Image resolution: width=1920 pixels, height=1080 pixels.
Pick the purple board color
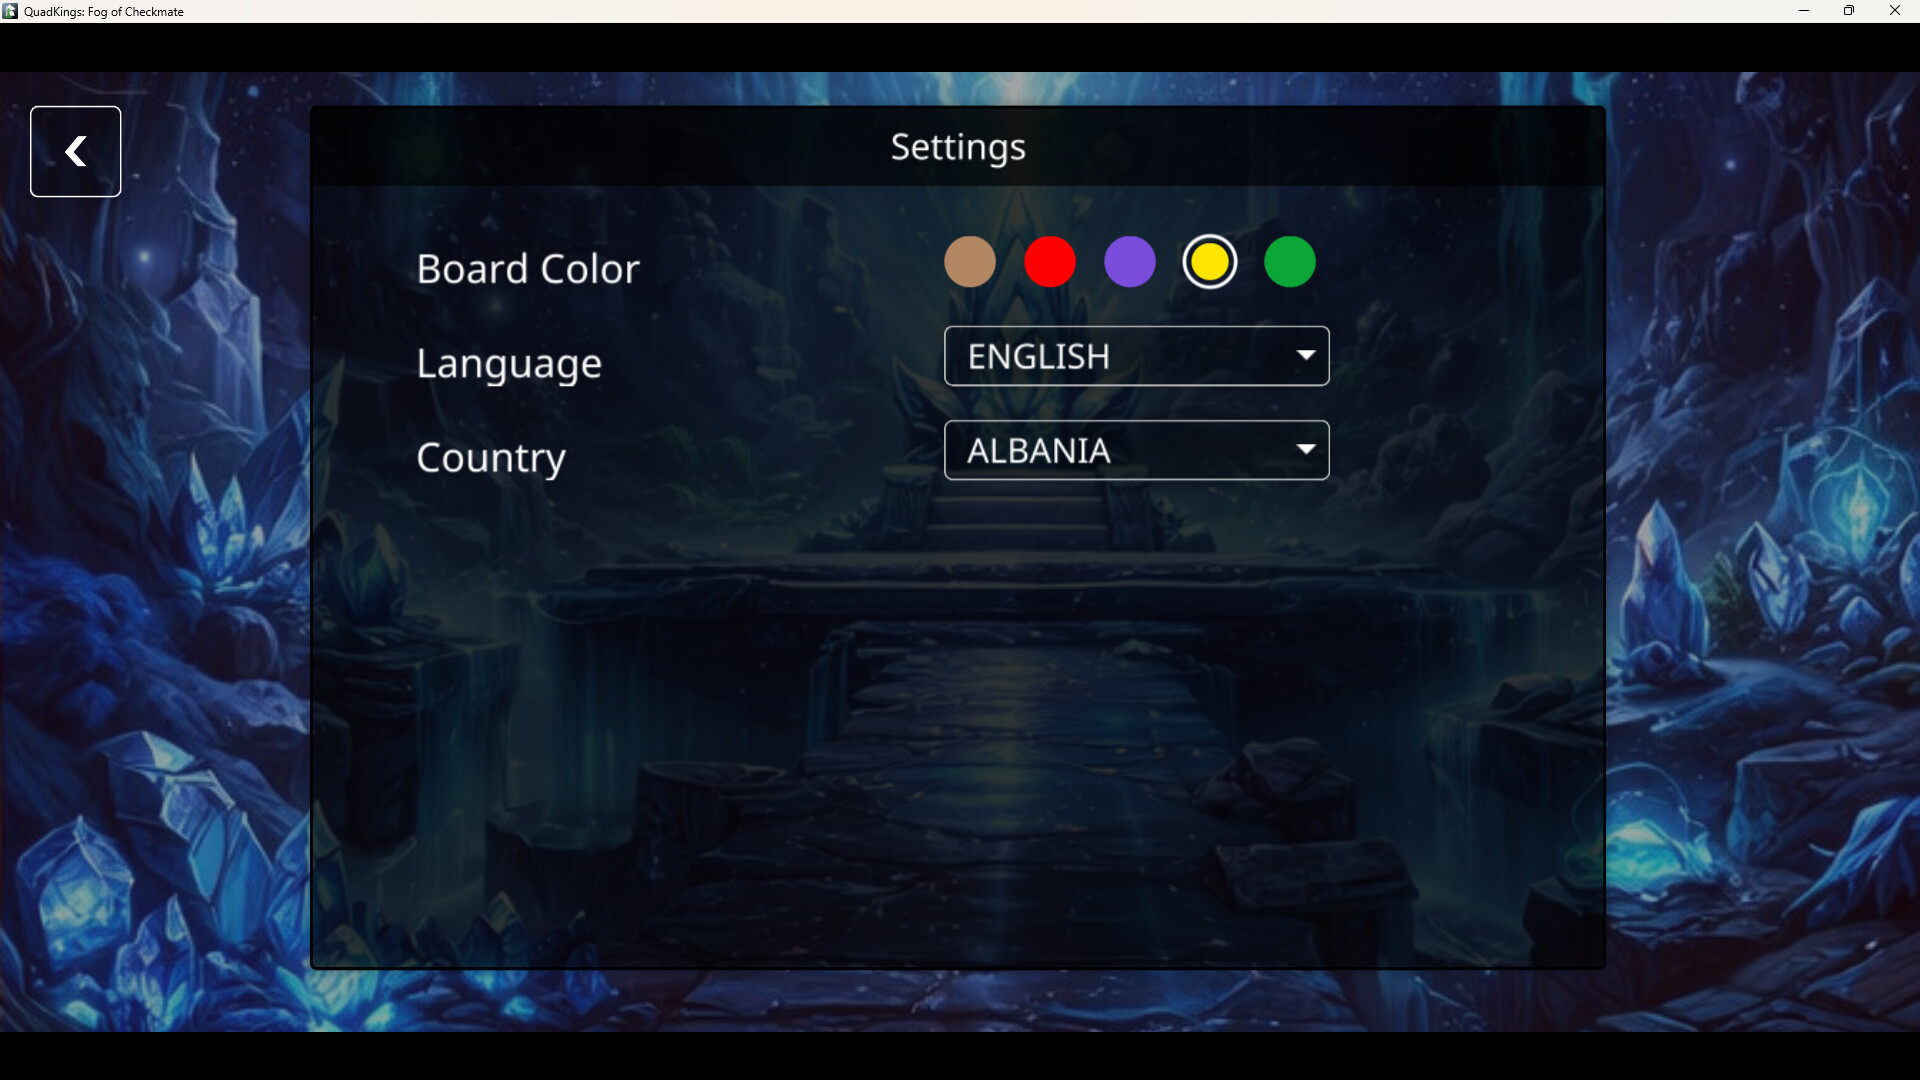point(1129,262)
